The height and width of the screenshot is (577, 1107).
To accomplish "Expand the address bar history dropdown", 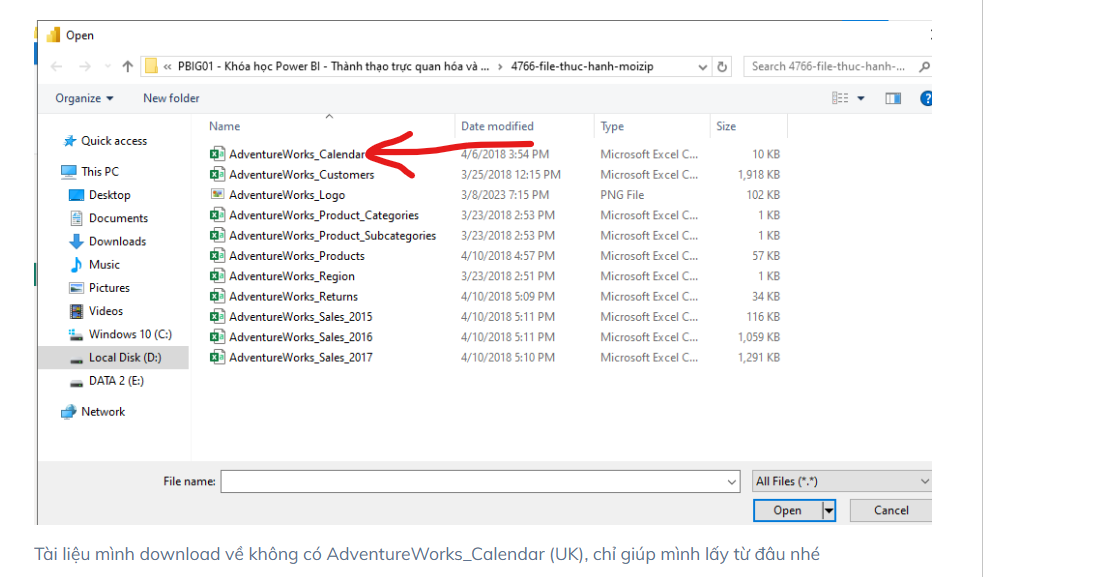I will pyautogui.click(x=702, y=66).
